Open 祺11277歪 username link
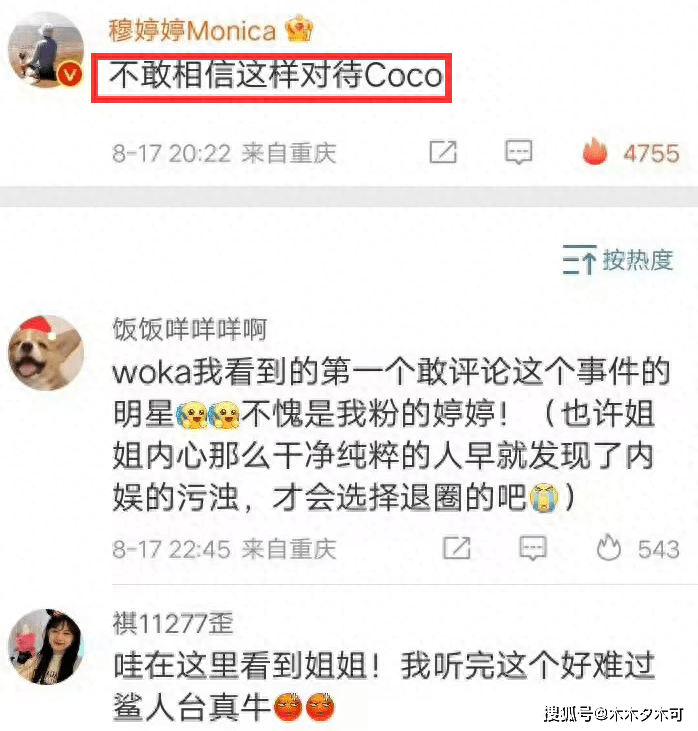 pos(173,623)
